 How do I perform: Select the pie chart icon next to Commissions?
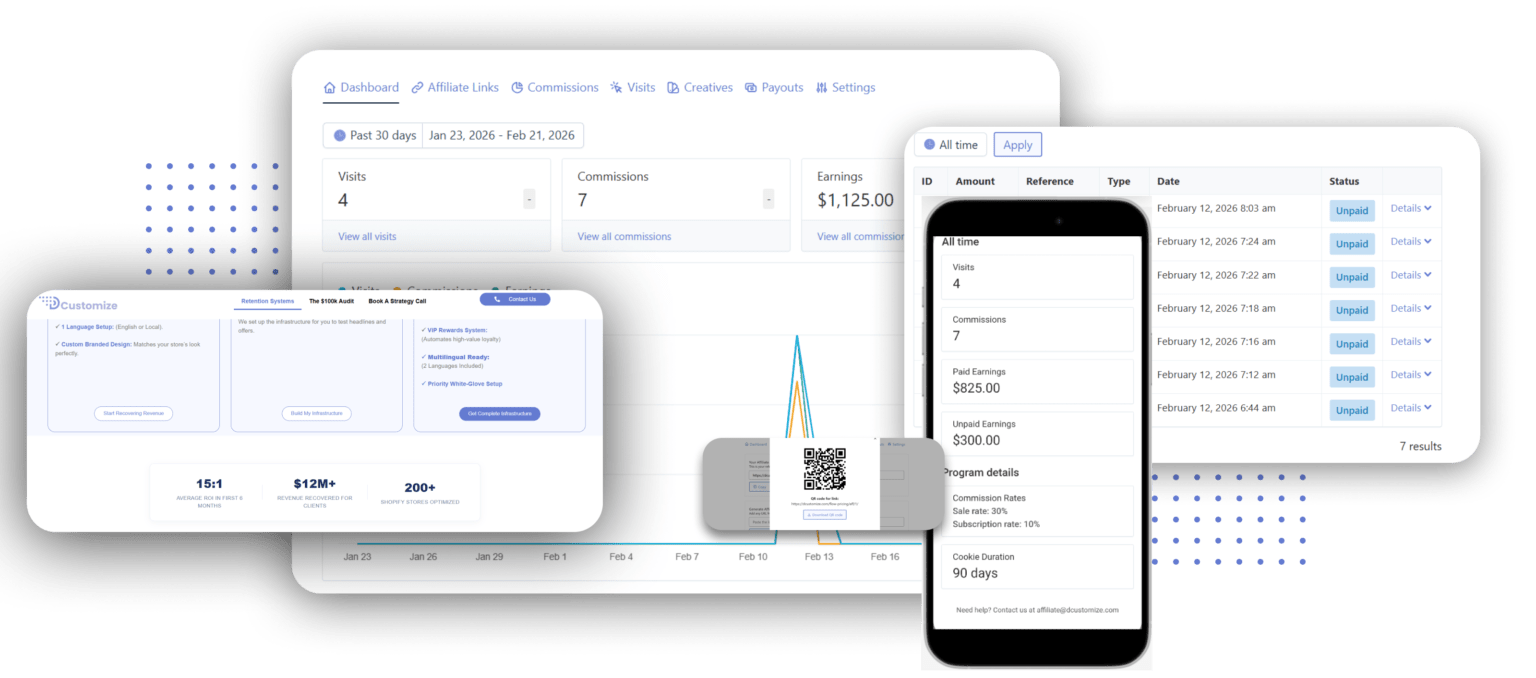(517, 87)
